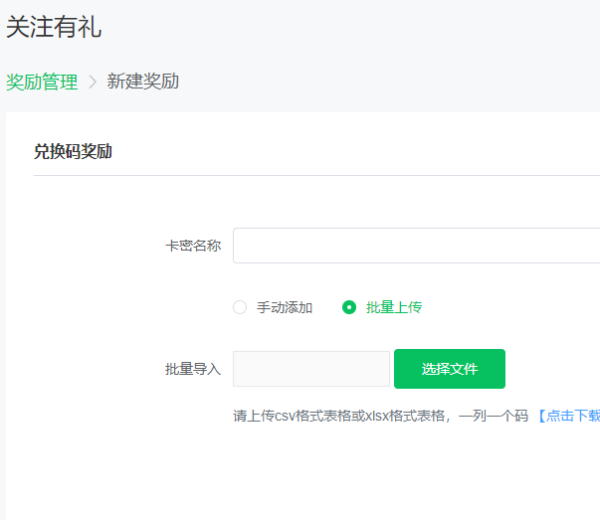Click the 关注有礼 page title

tap(54, 27)
